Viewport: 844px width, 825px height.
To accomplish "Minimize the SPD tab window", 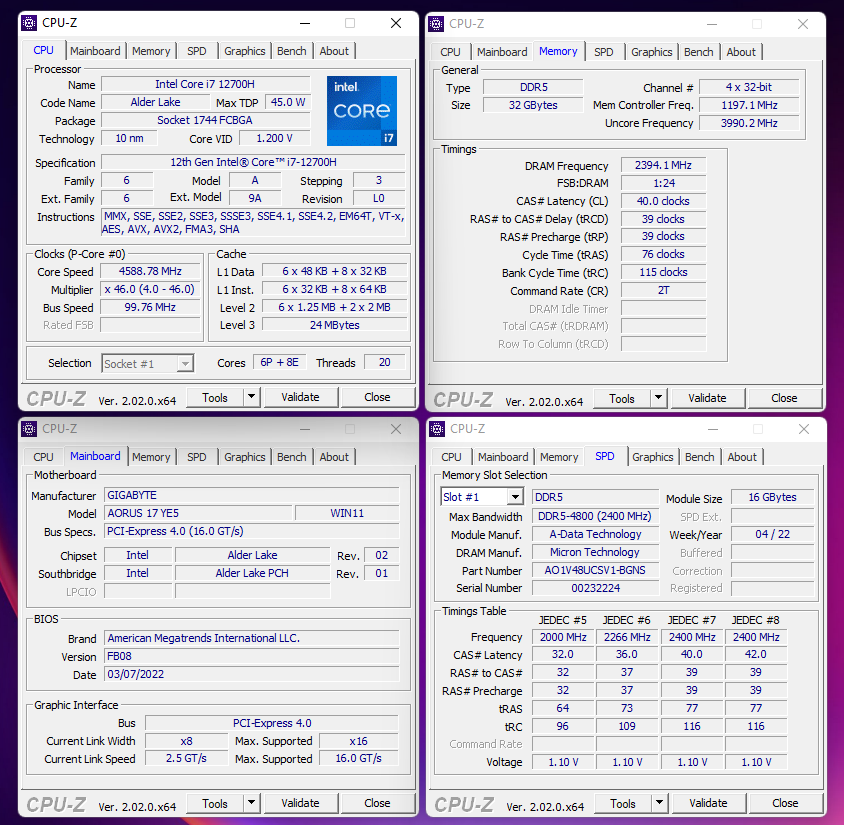I will [x=713, y=429].
